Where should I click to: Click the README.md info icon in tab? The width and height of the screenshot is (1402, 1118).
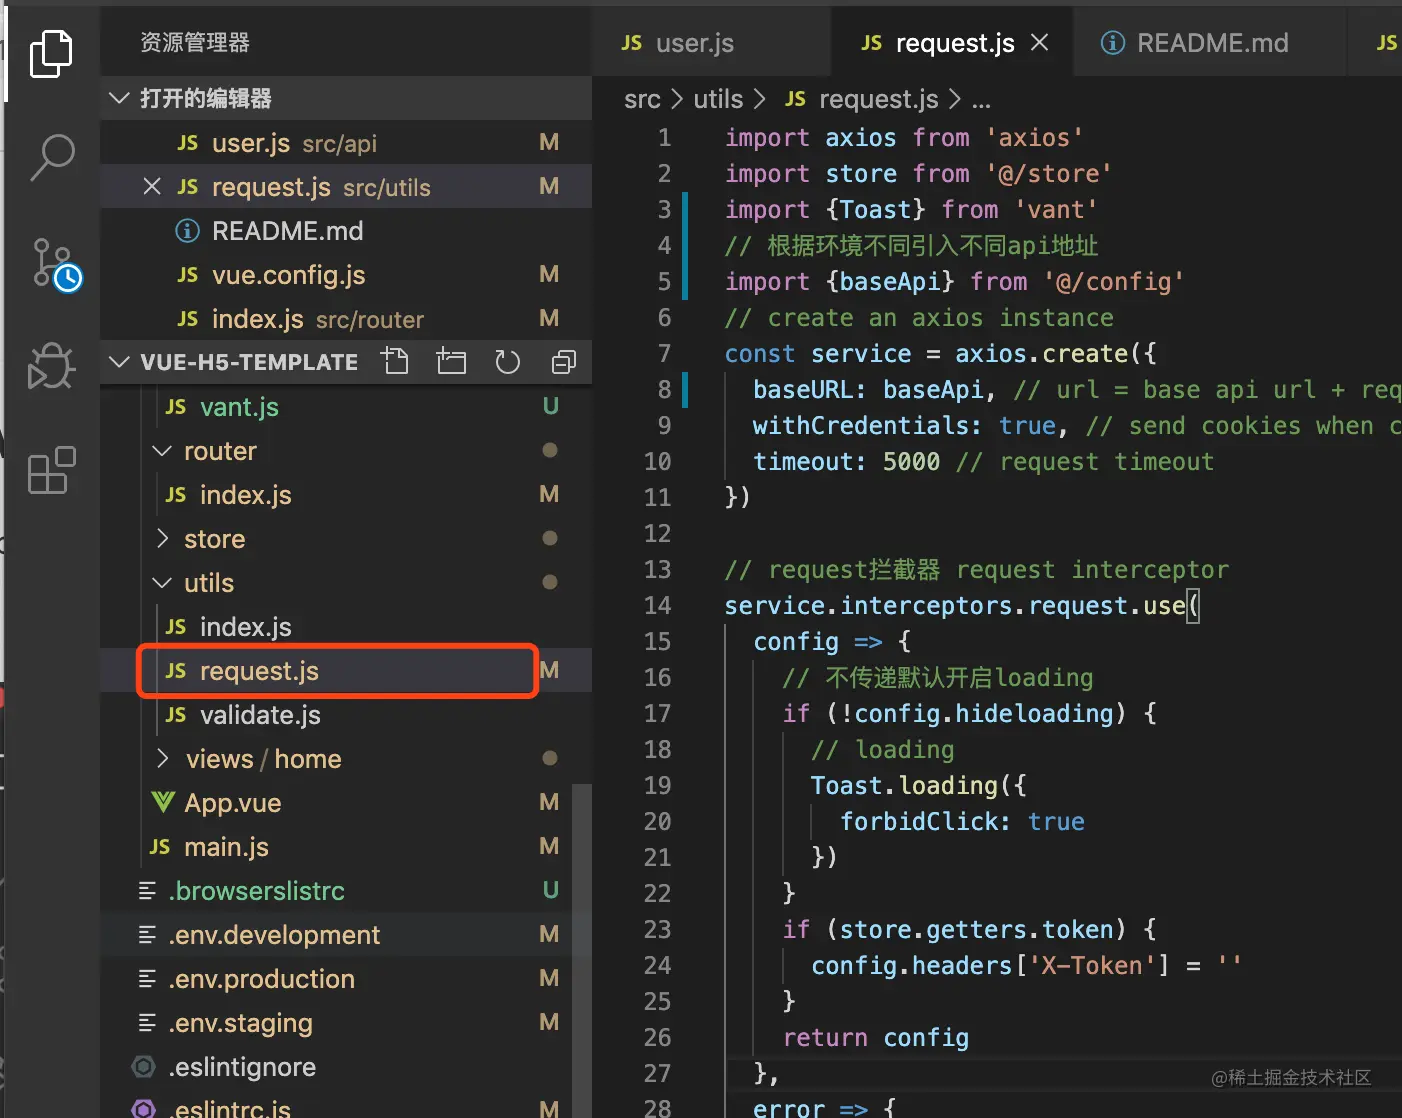coord(1112,43)
